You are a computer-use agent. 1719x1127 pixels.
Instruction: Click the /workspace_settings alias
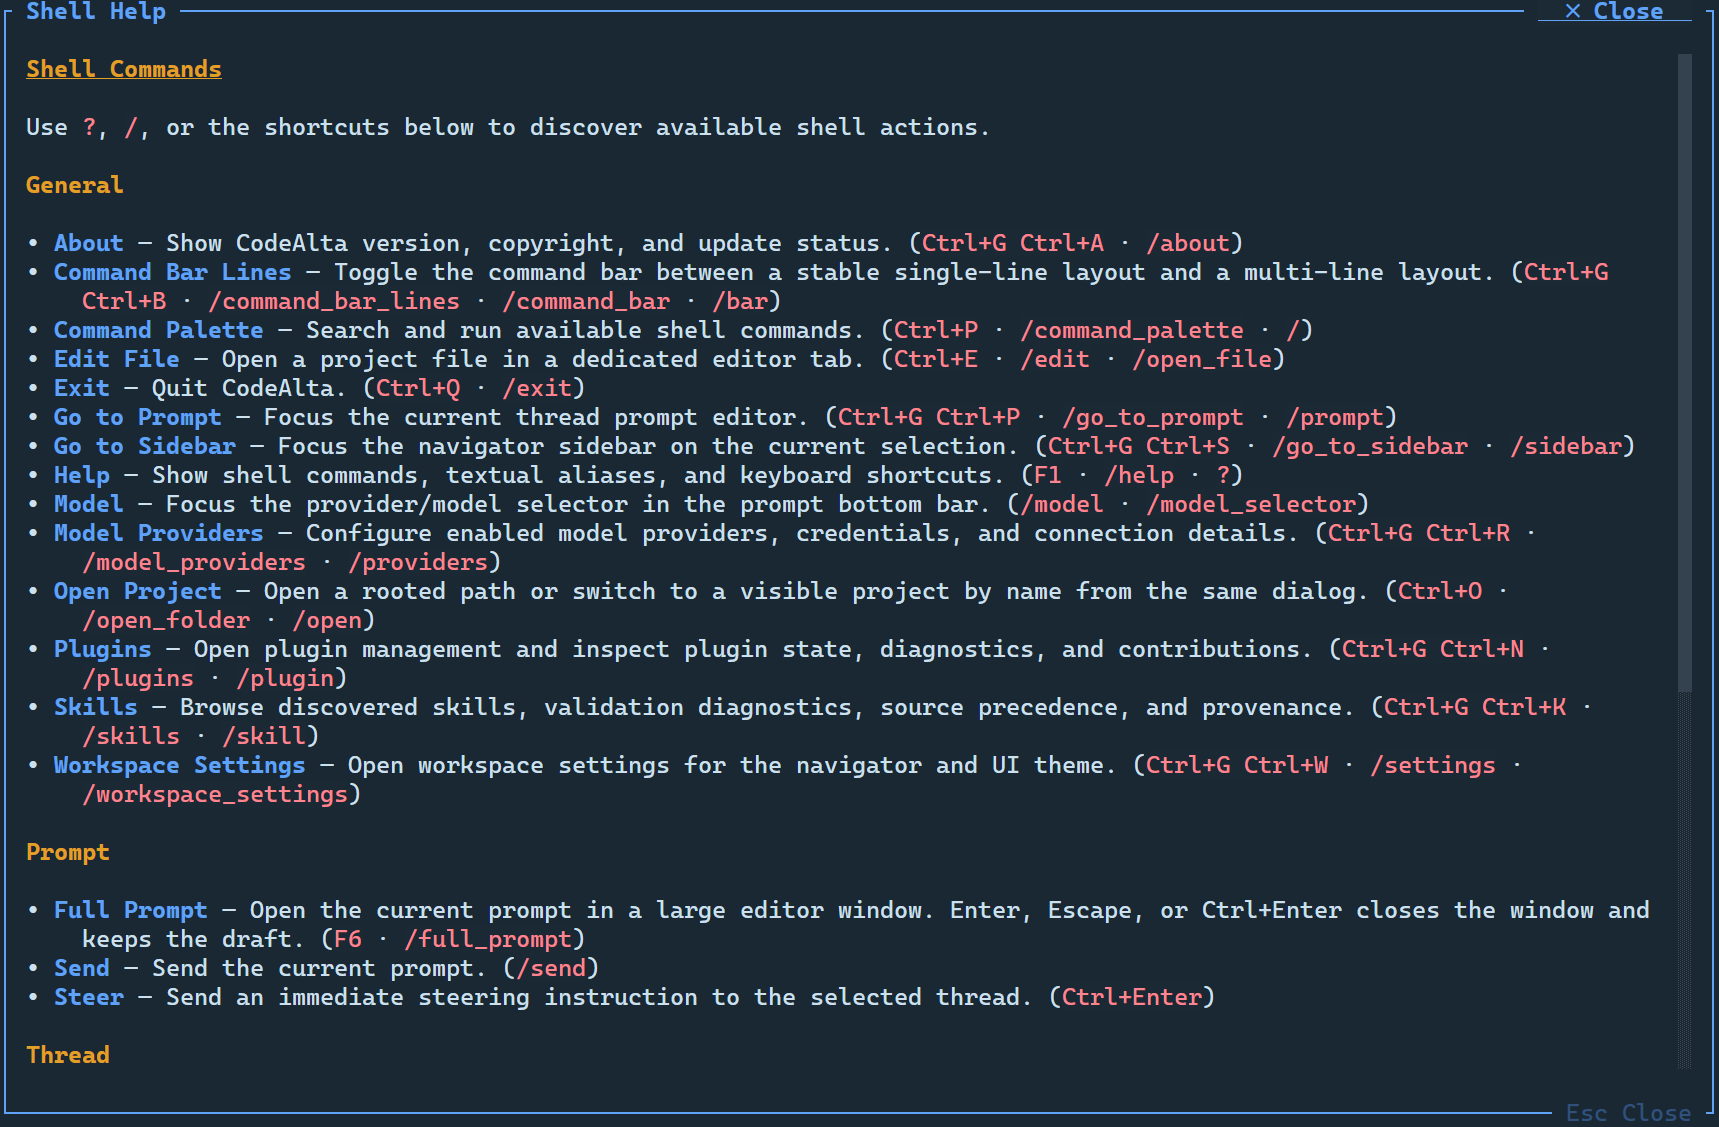coord(215,794)
